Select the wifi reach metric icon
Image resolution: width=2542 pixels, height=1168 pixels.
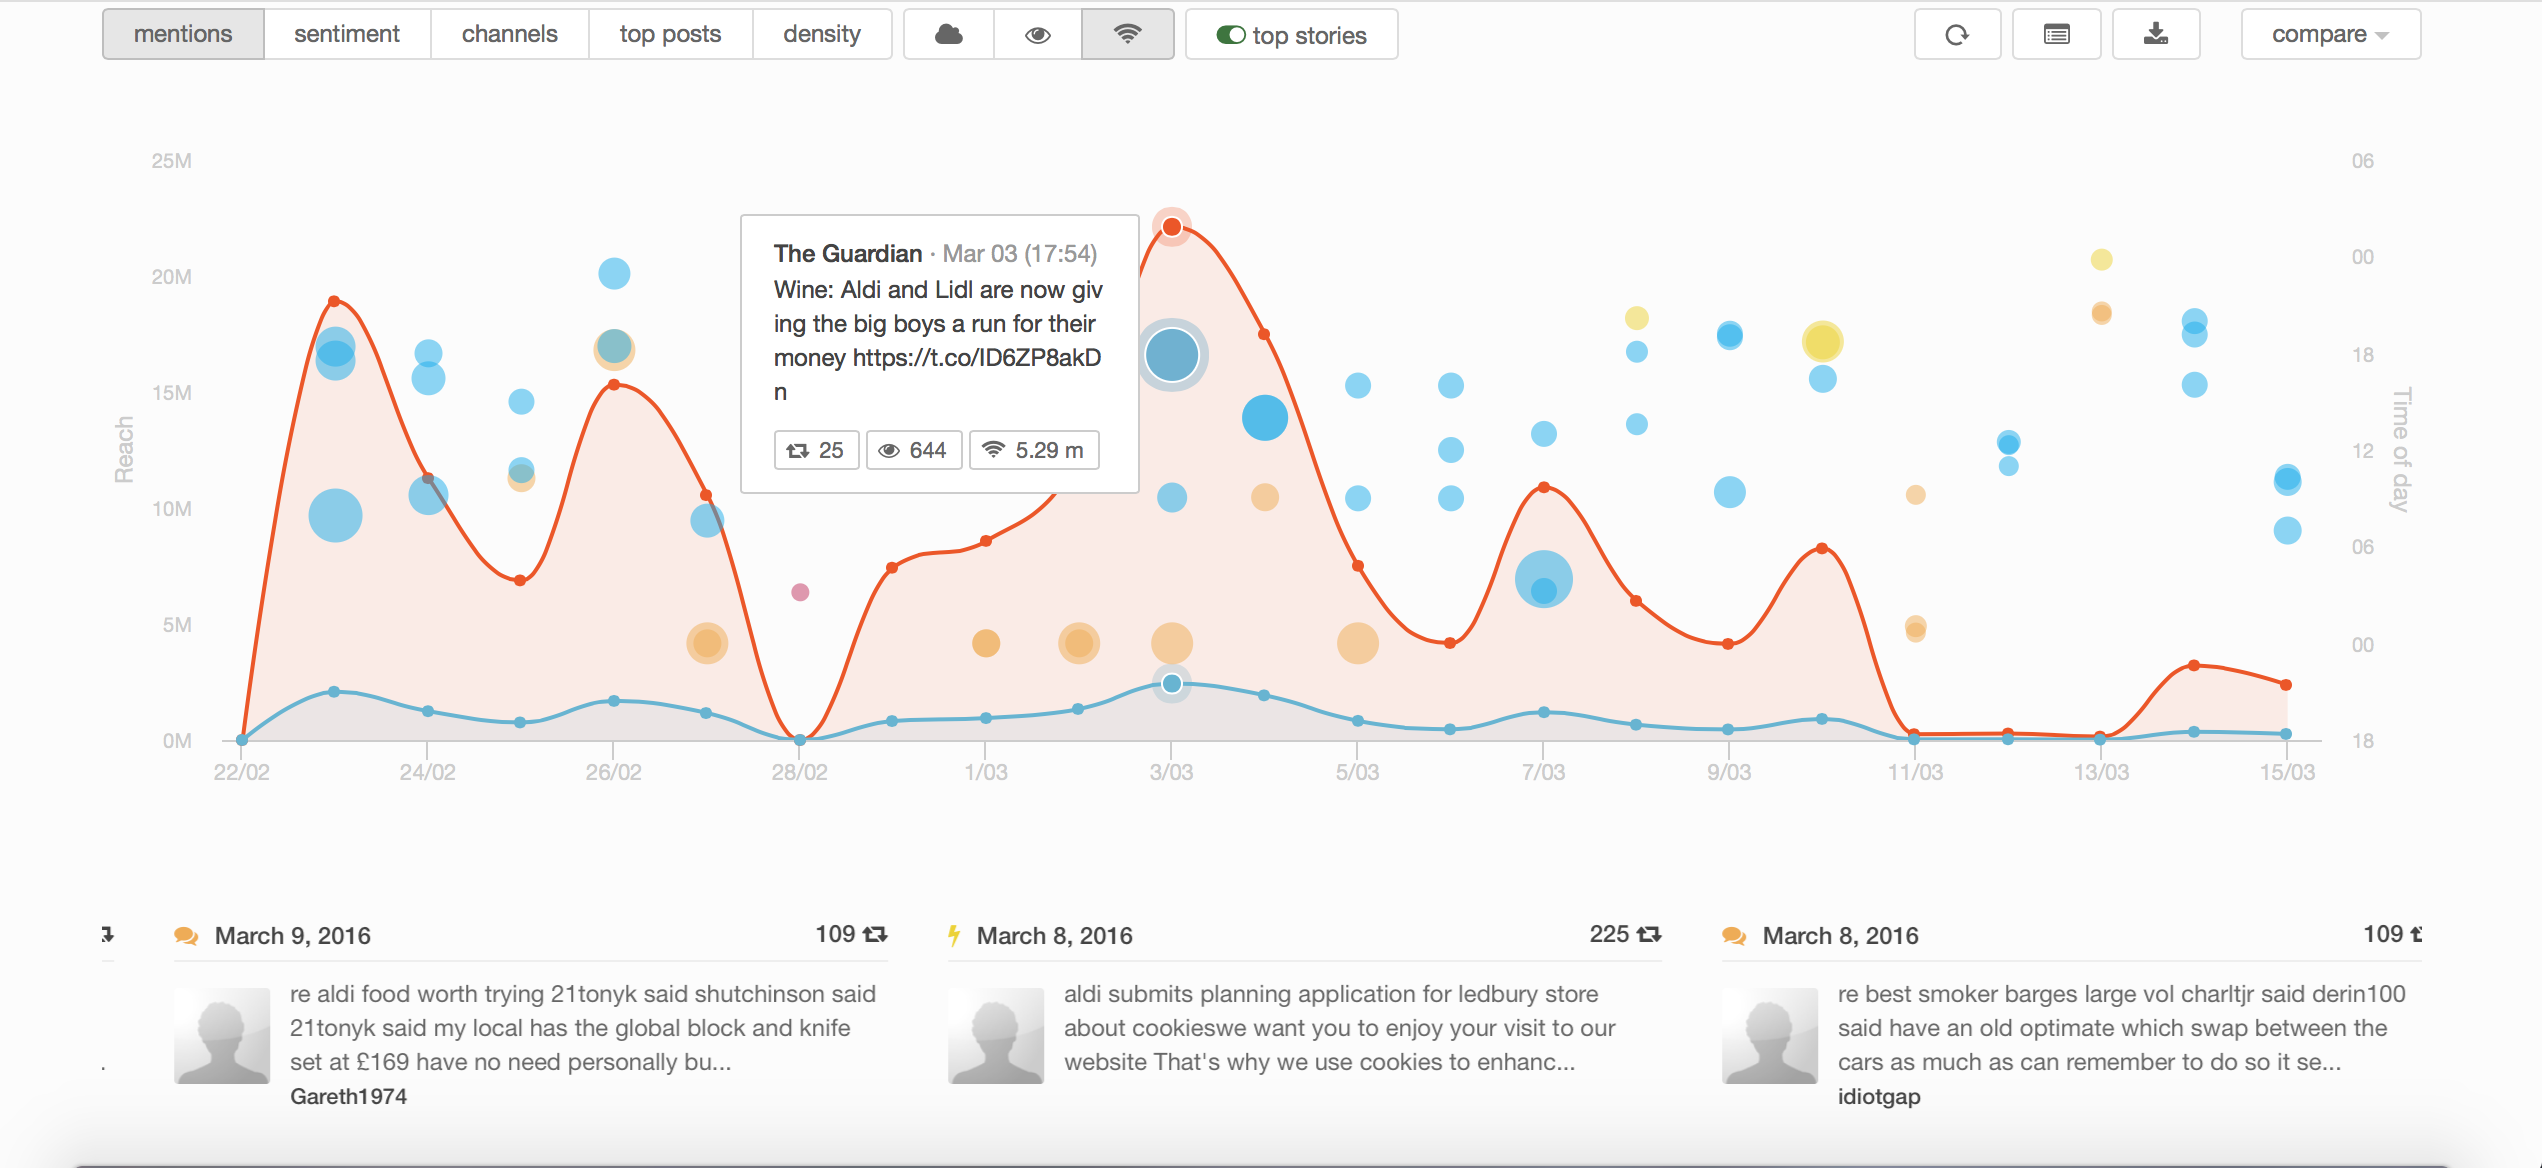pos(1127,35)
